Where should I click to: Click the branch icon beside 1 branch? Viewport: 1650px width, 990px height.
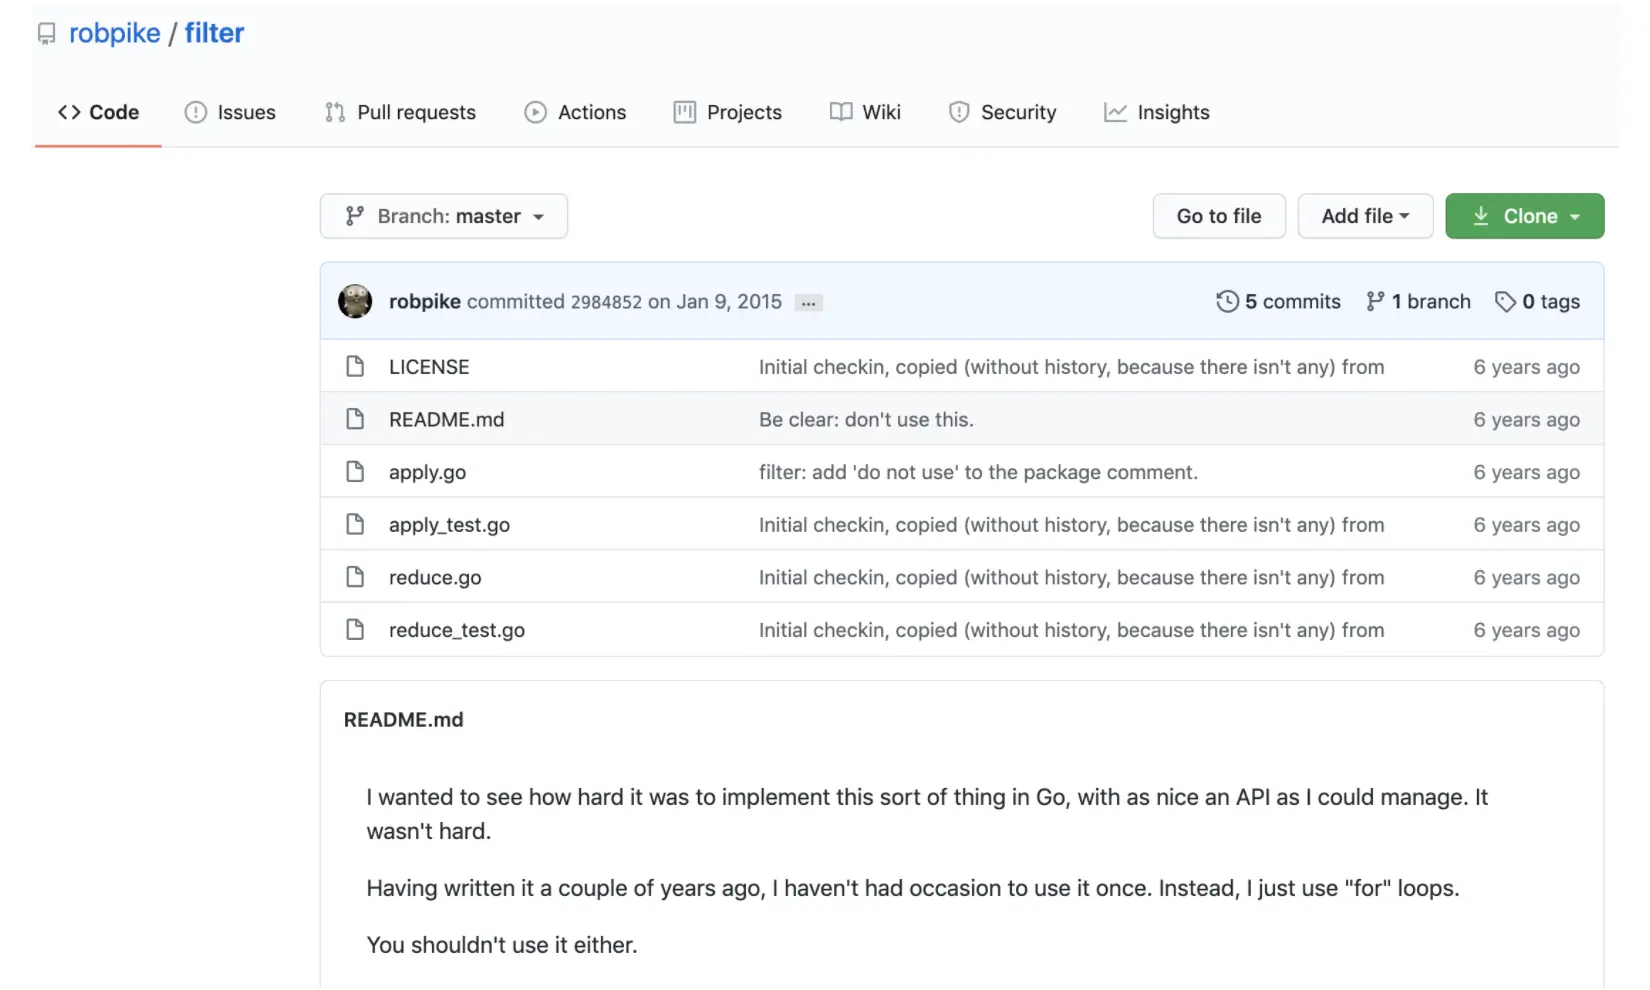[1376, 301]
